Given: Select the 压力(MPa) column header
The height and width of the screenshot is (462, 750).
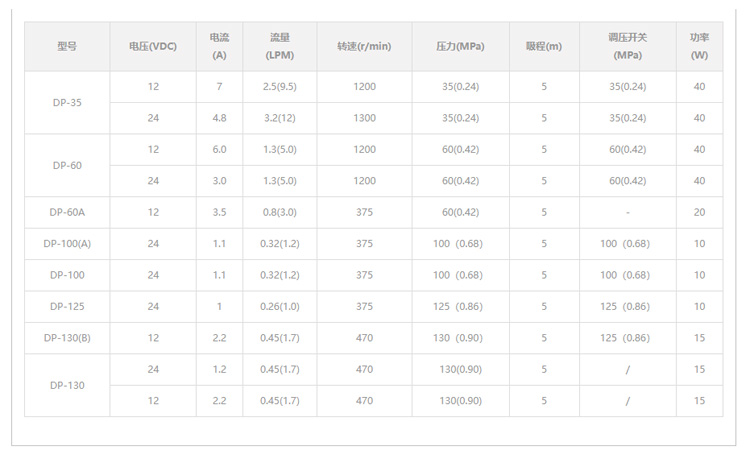Looking at the screenshot, I should 460,46.
